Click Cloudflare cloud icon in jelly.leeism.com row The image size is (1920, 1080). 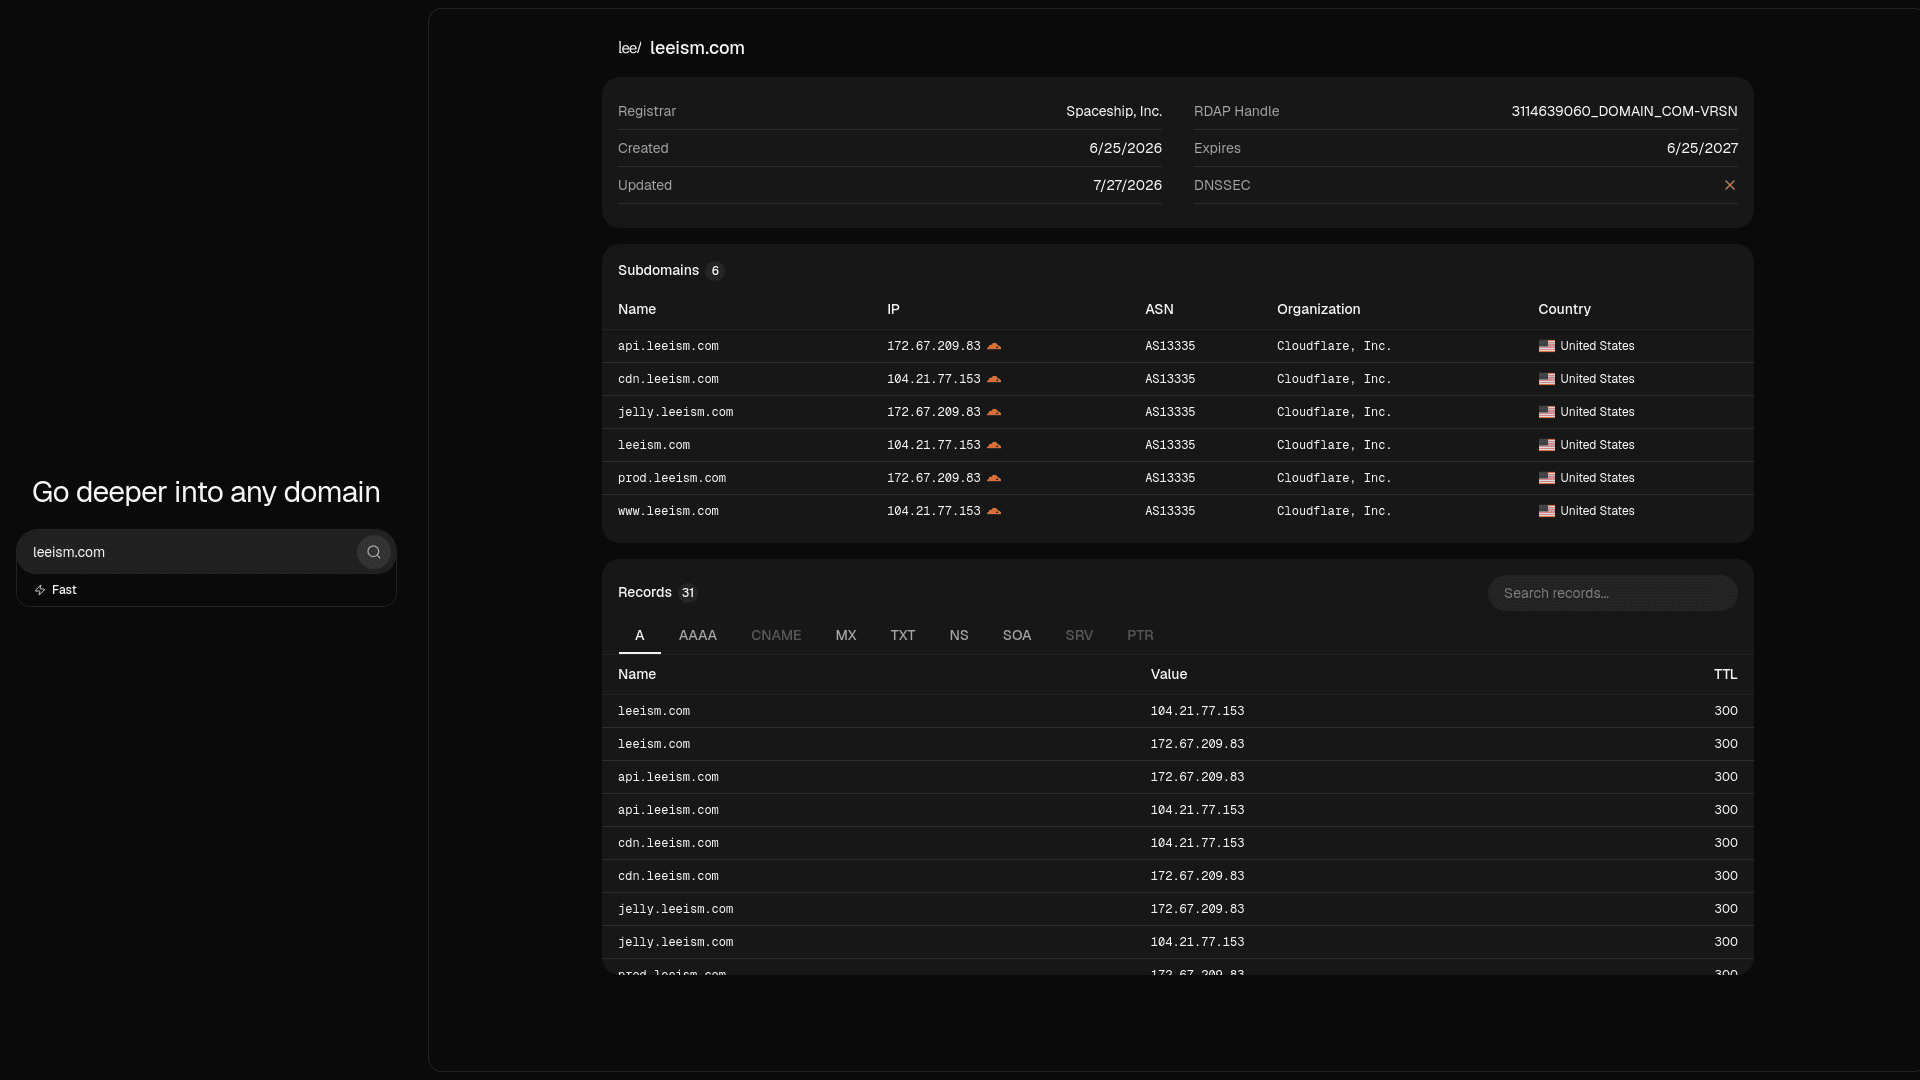(994, 412)
